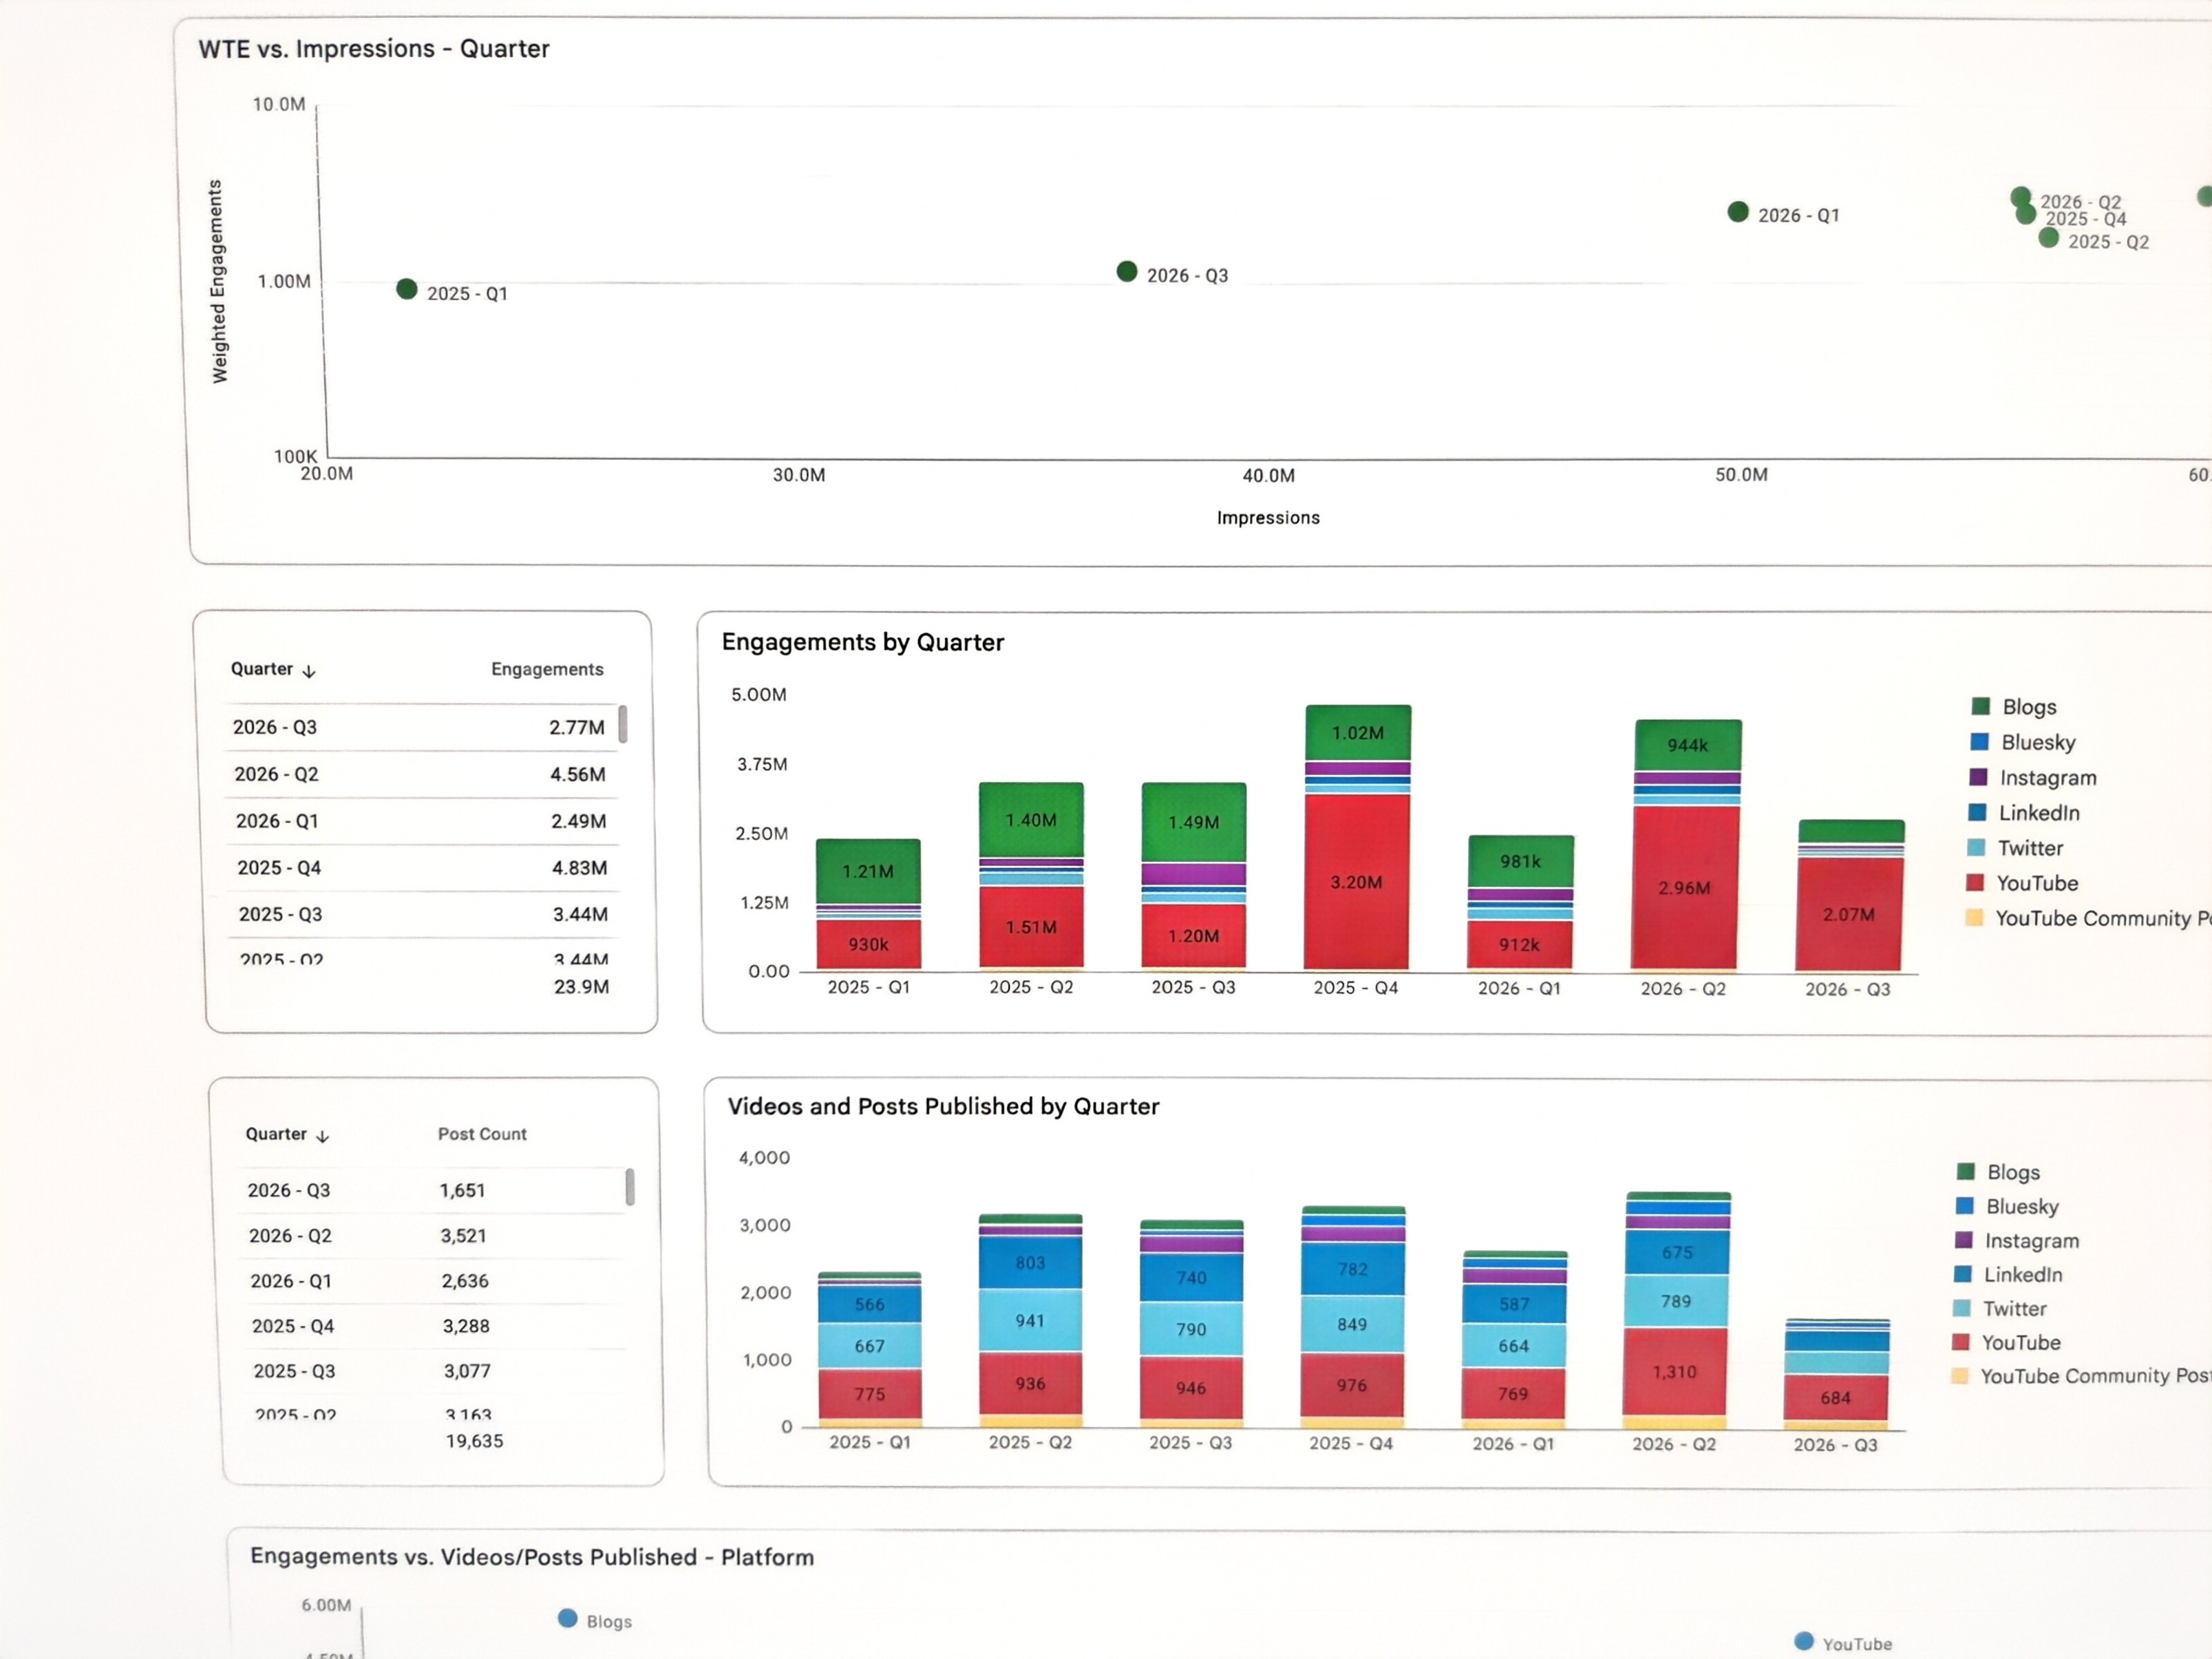Click the 23.9M engagements total
Screen dimensions: 2212x1659
(582, 987)
